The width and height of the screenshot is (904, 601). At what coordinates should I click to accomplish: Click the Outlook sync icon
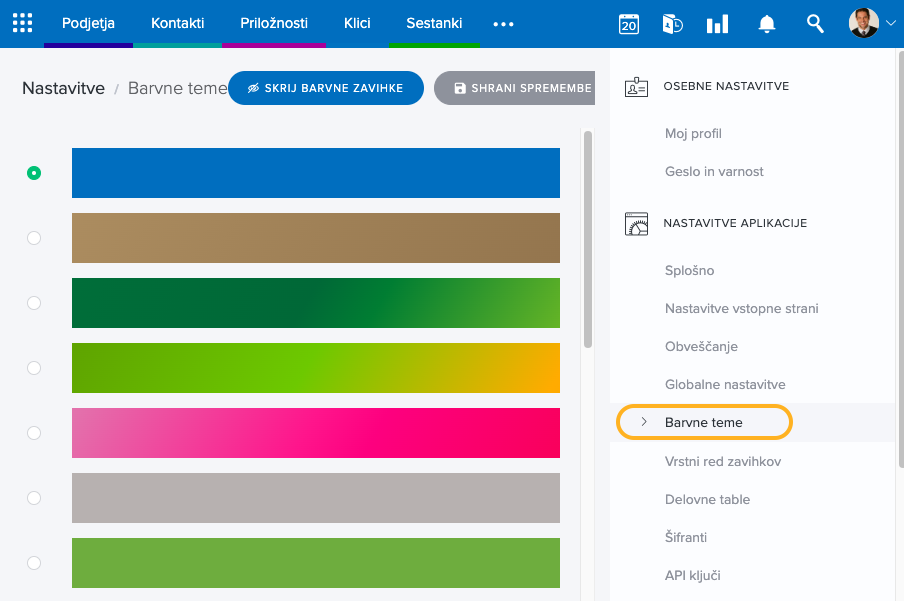point(672,24)
